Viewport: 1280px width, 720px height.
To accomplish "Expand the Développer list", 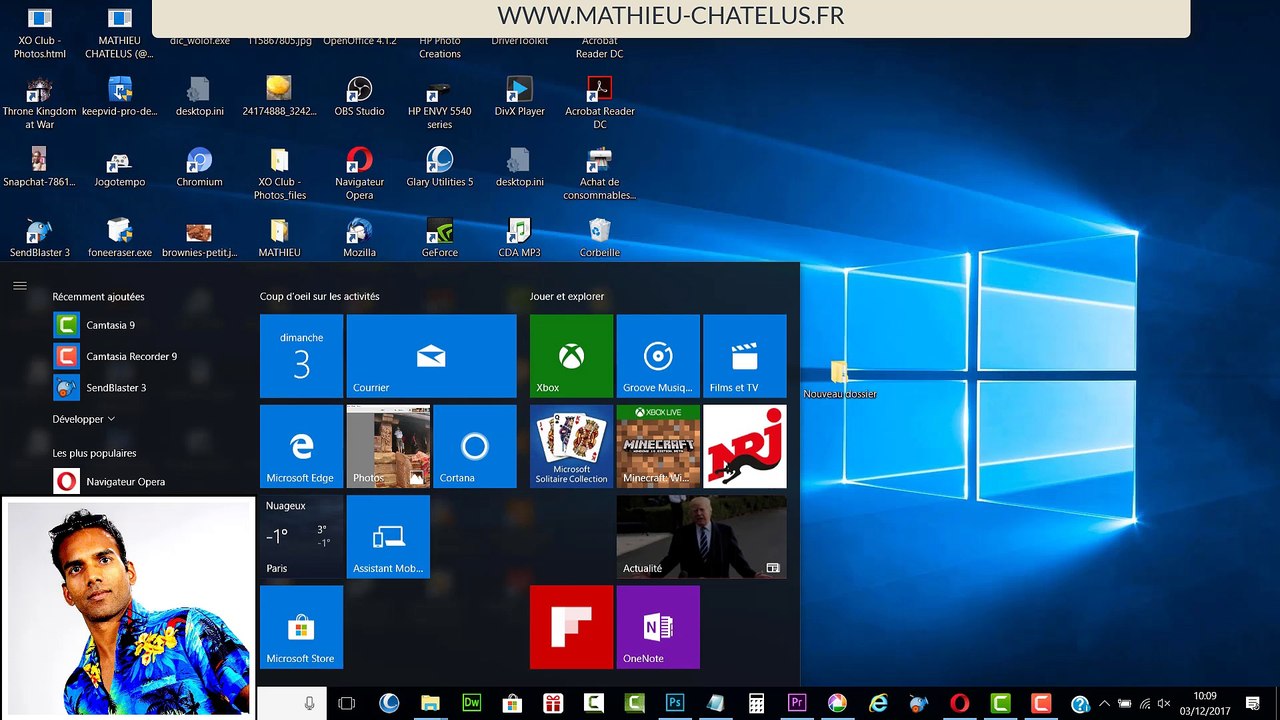I will (84, 419).
